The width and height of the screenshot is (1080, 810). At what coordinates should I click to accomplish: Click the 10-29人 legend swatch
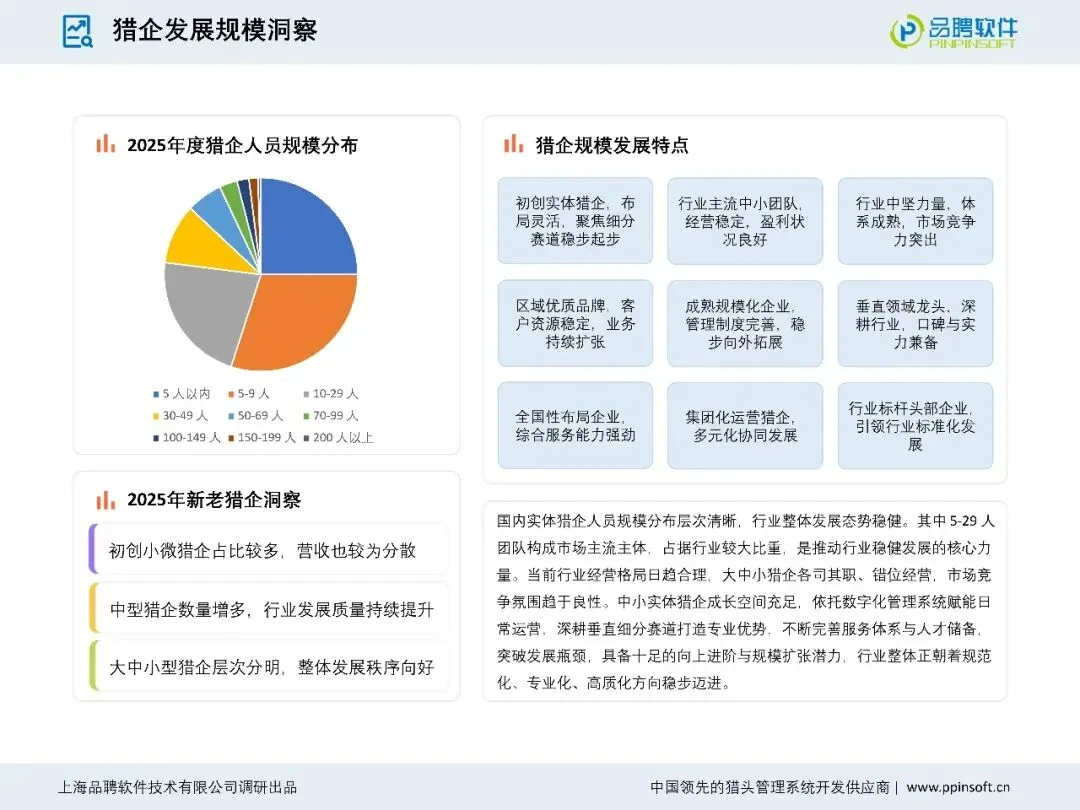(307, 395)
